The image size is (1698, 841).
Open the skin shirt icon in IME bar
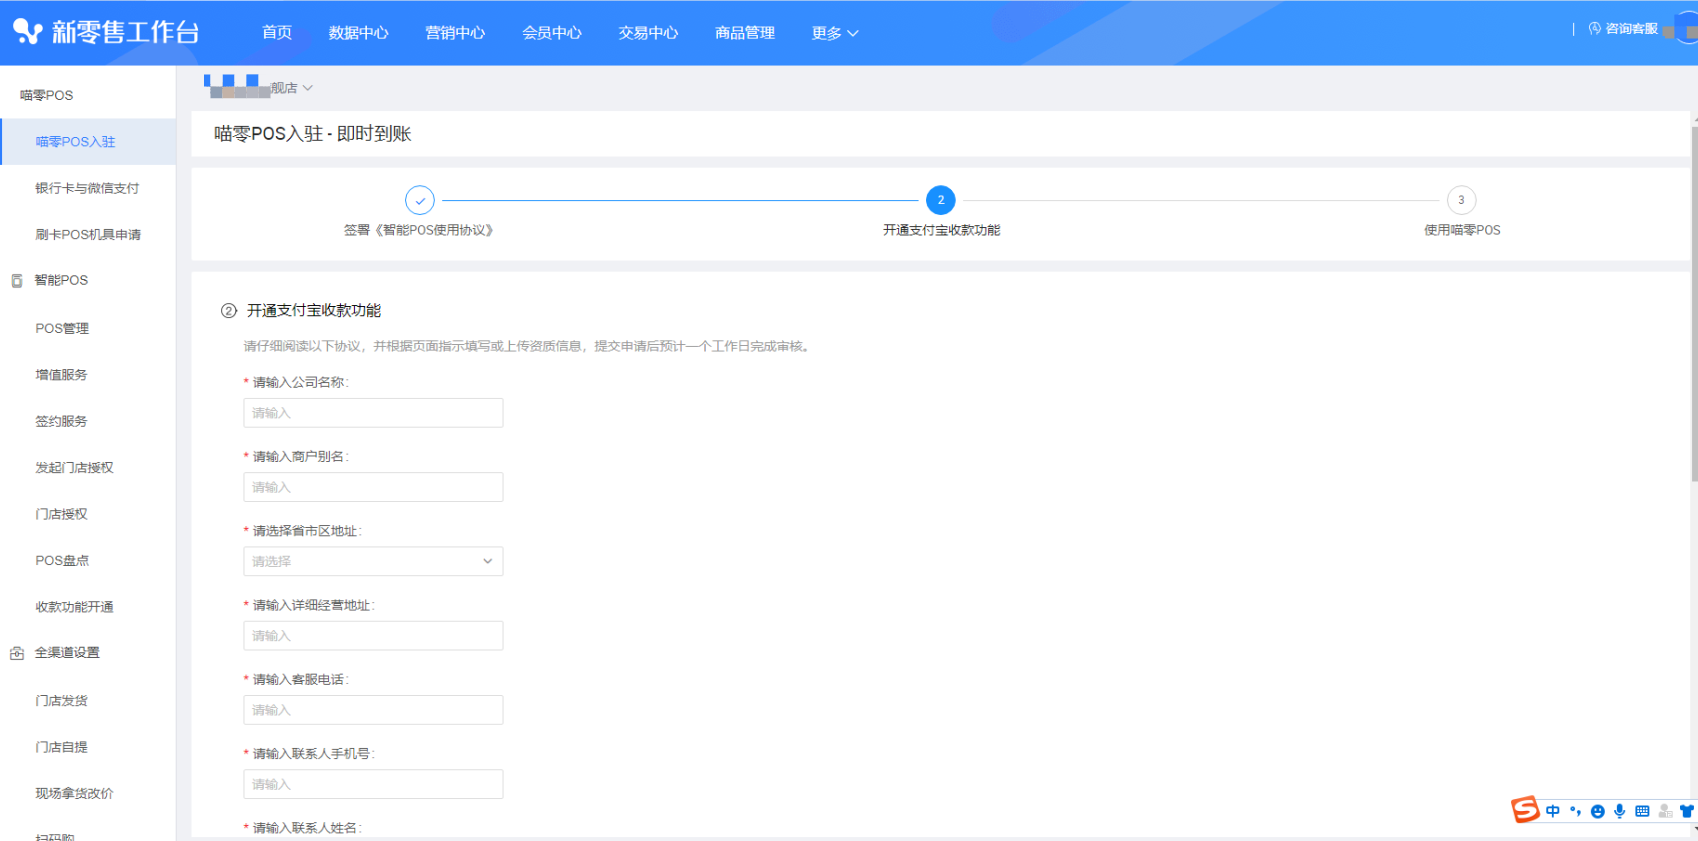point(1687,811)
